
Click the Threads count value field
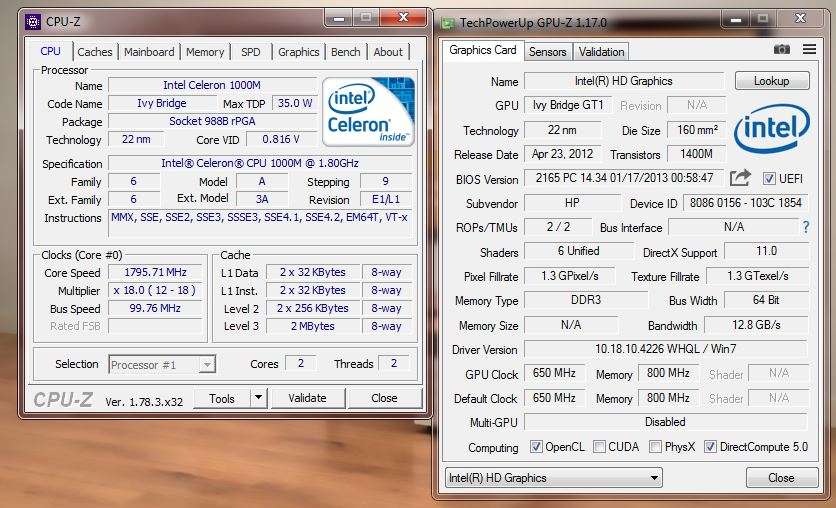click(394, 364)
